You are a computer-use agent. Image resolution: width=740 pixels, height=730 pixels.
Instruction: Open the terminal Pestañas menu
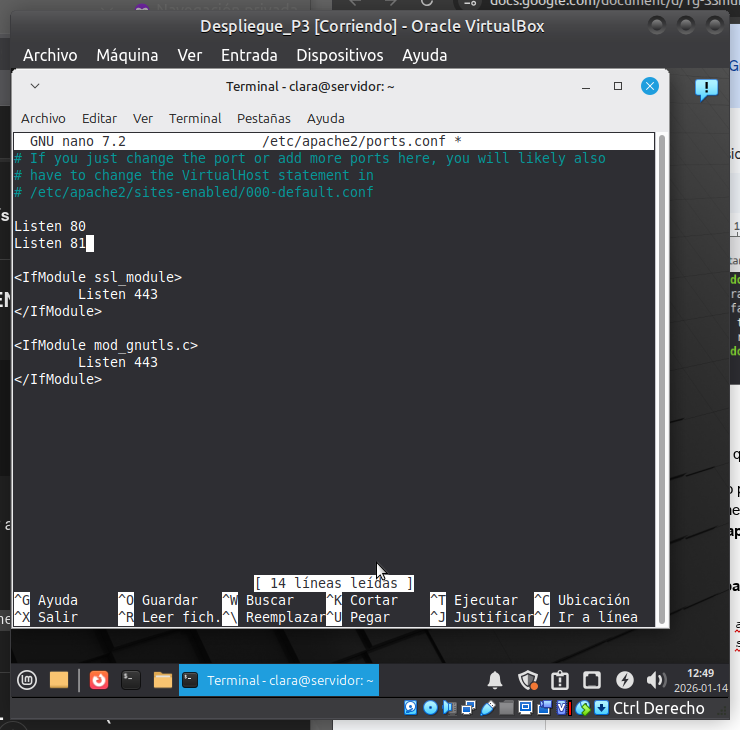click(x=263, y=118)
